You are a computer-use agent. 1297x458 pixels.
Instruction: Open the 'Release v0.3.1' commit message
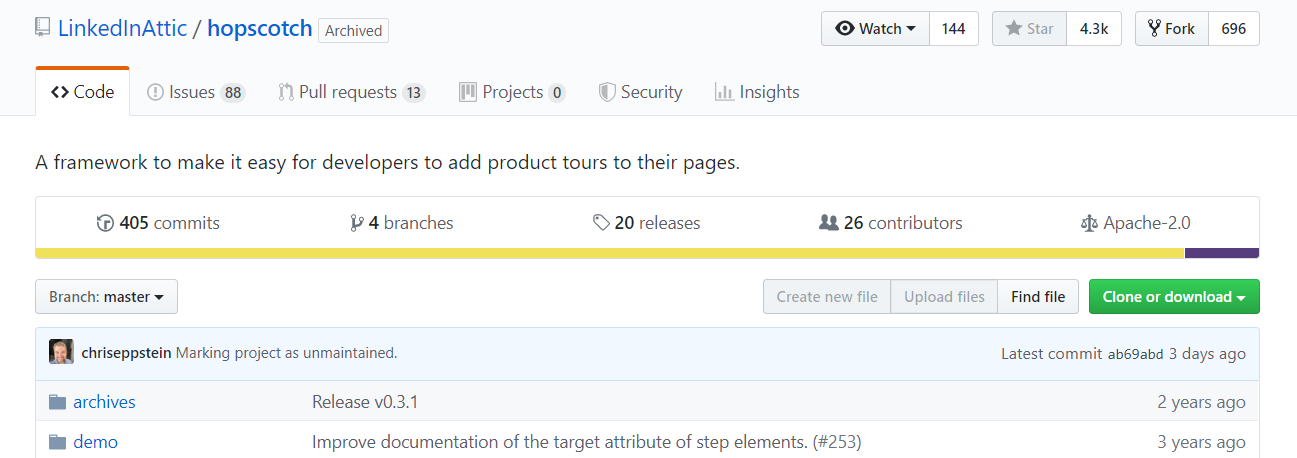point(365,402)
